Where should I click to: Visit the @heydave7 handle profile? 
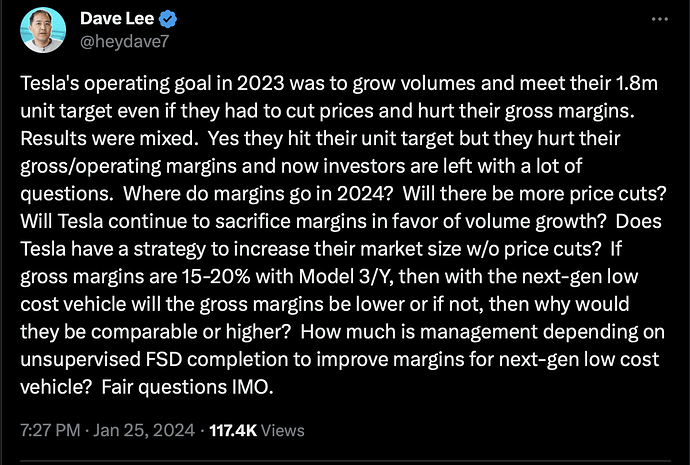(x=125, y=42)
